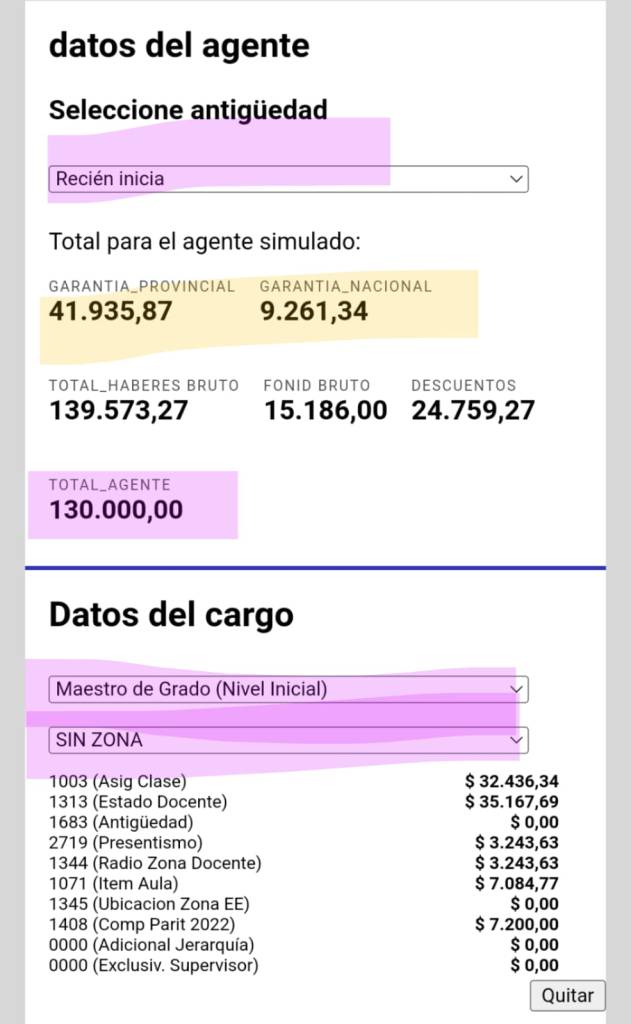Click the '2719 (Presentismo)' row label
631x1024 pixels.
[x=125, y=842]
